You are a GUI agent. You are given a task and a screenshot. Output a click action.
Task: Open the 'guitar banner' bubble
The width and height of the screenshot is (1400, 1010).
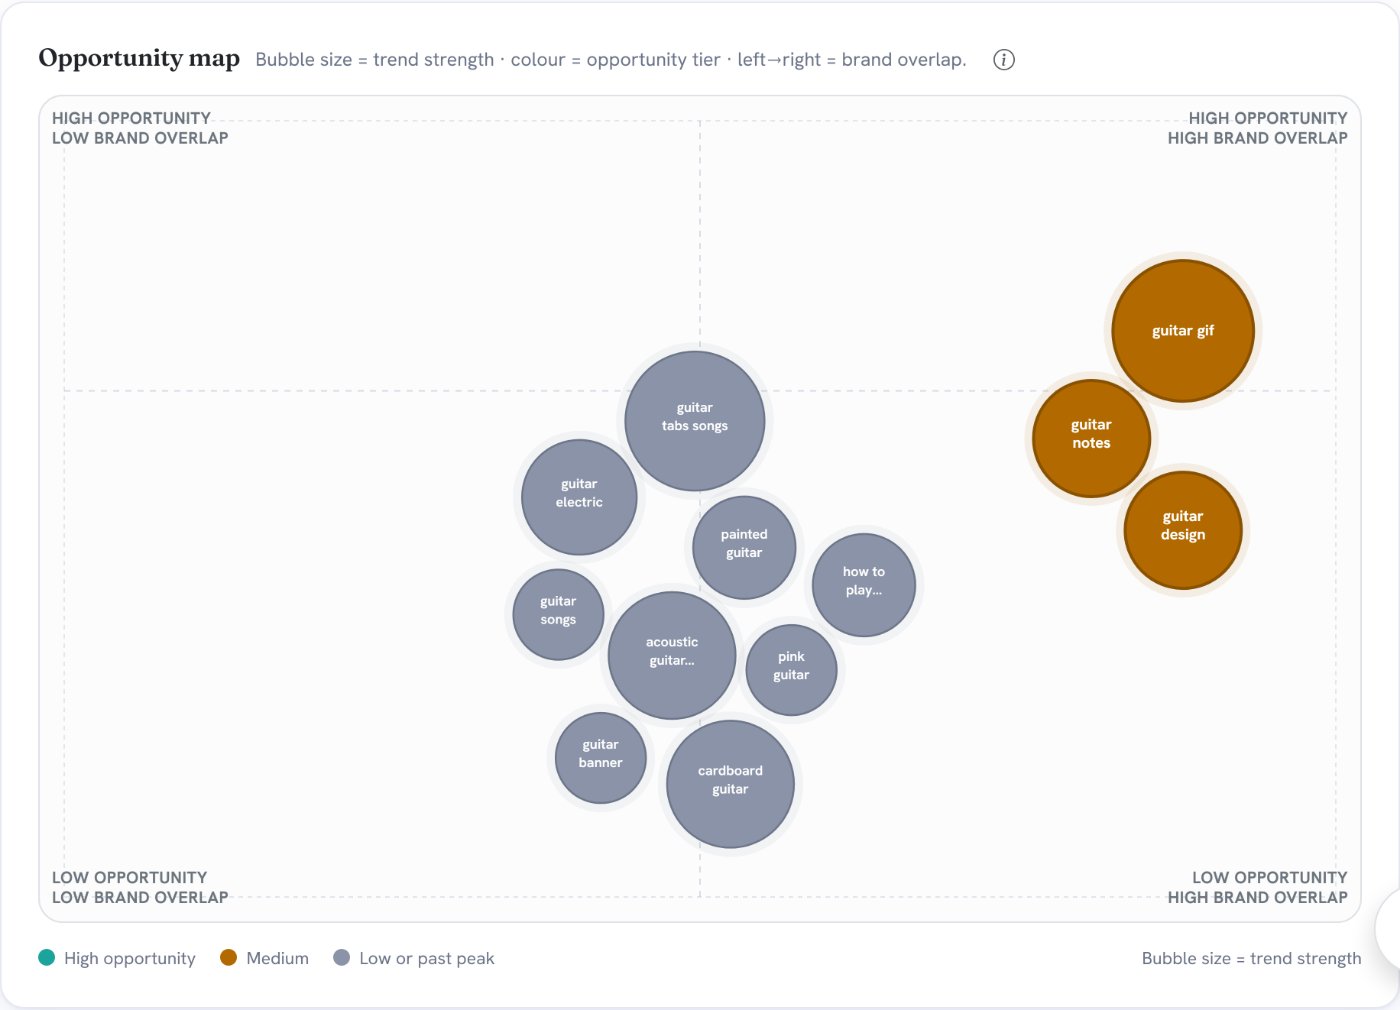[x=600, y=758]
